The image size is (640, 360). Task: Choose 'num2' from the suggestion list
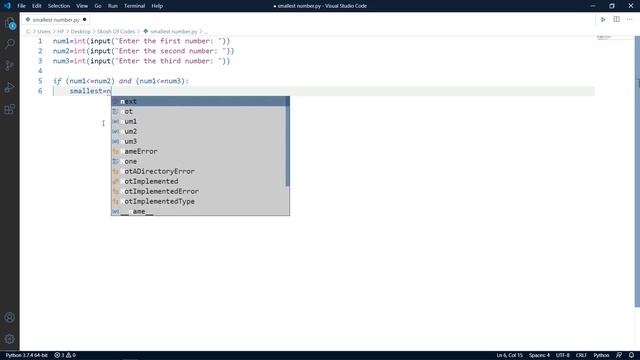point(198,131)
